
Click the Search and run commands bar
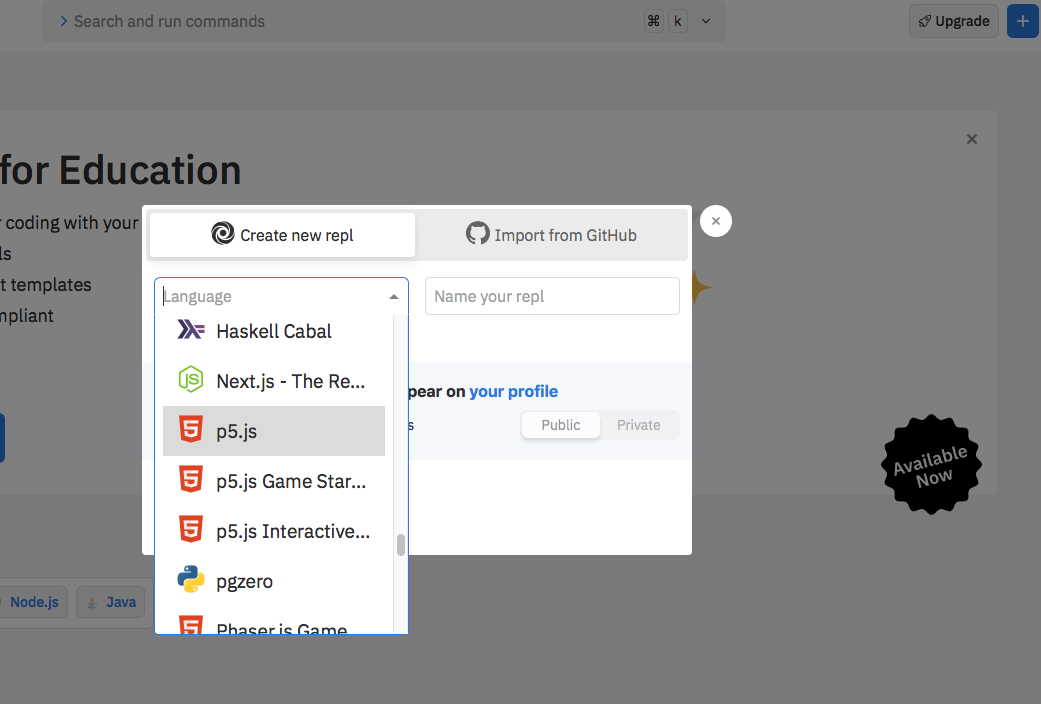pos(384,21)
